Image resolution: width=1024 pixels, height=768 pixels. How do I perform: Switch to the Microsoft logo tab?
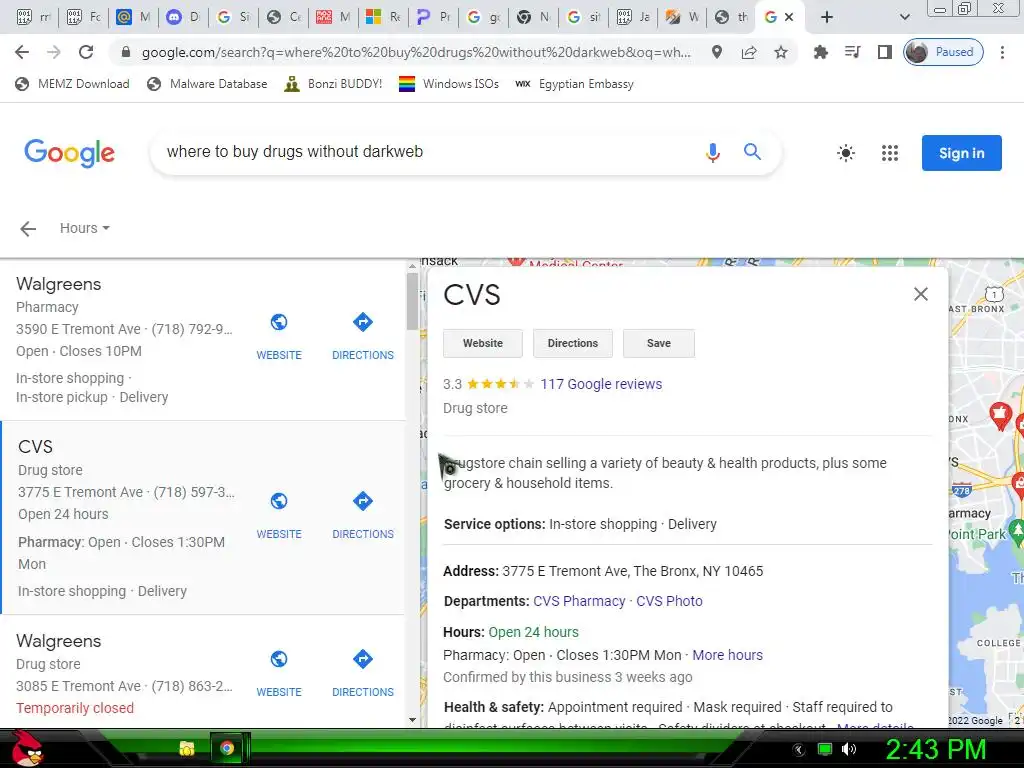tap(382, 18)
